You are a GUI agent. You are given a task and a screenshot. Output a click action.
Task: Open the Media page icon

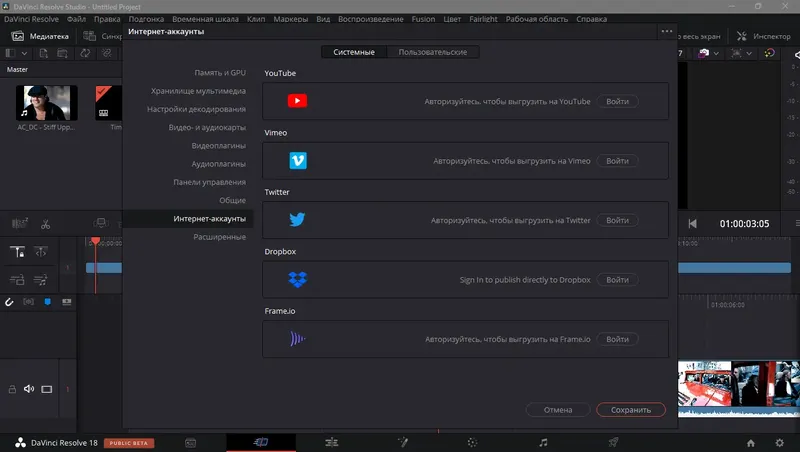coord(190,443)
